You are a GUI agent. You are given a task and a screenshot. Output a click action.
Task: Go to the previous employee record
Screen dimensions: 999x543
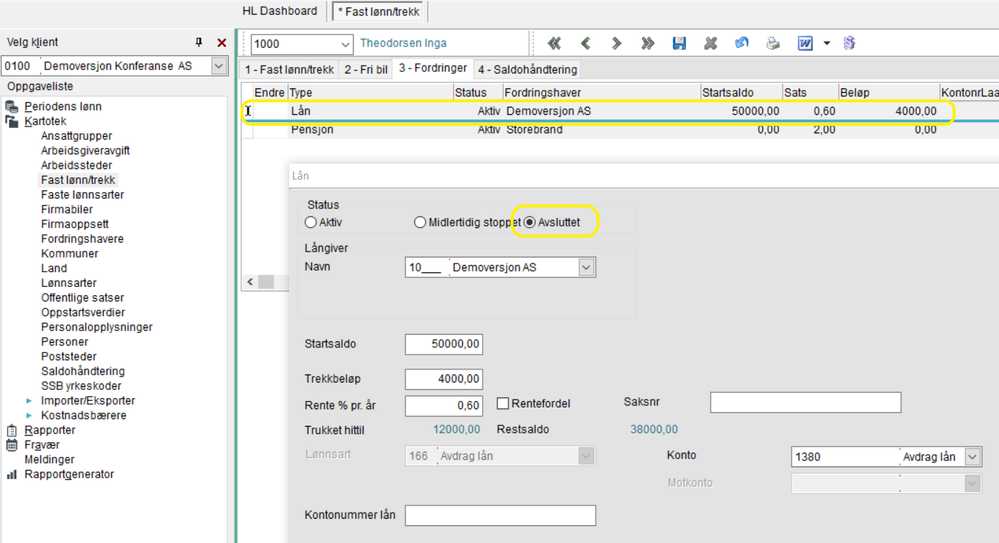click(x=586, y=44)
